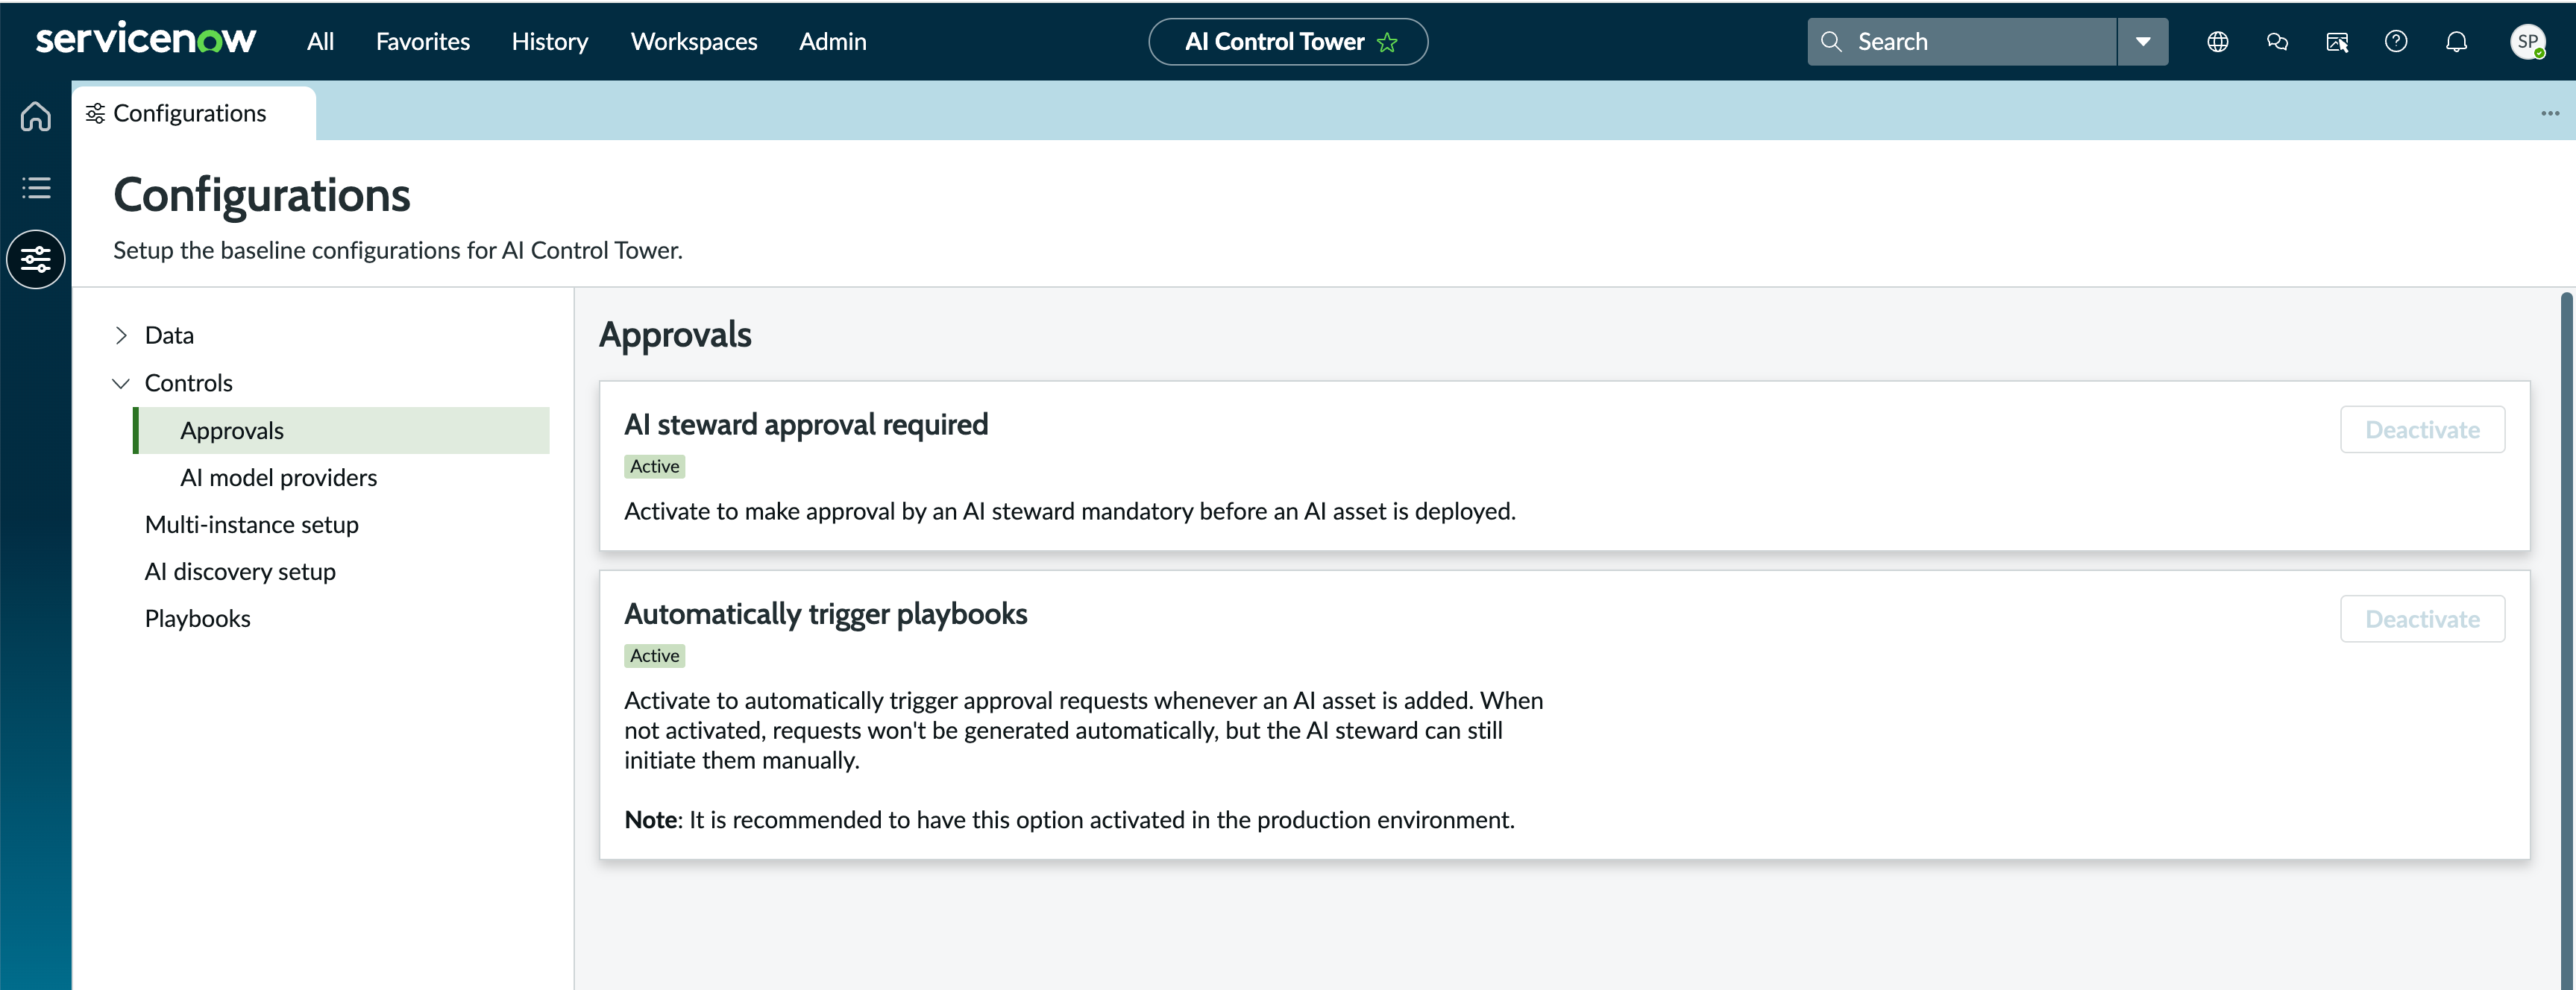The height and width of the screenshot is (990, 2576).
Task: Open the notifications bell icon
Action: click(2456, 41)
